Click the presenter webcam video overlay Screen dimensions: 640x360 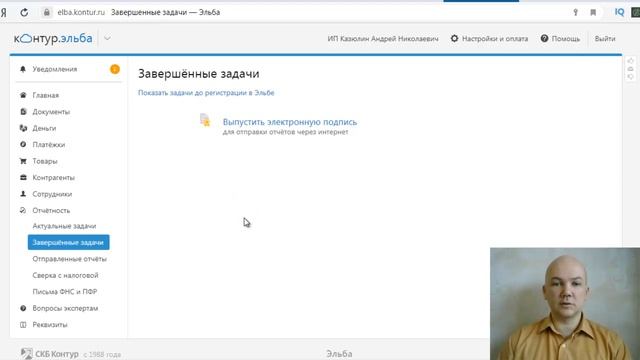565,304
